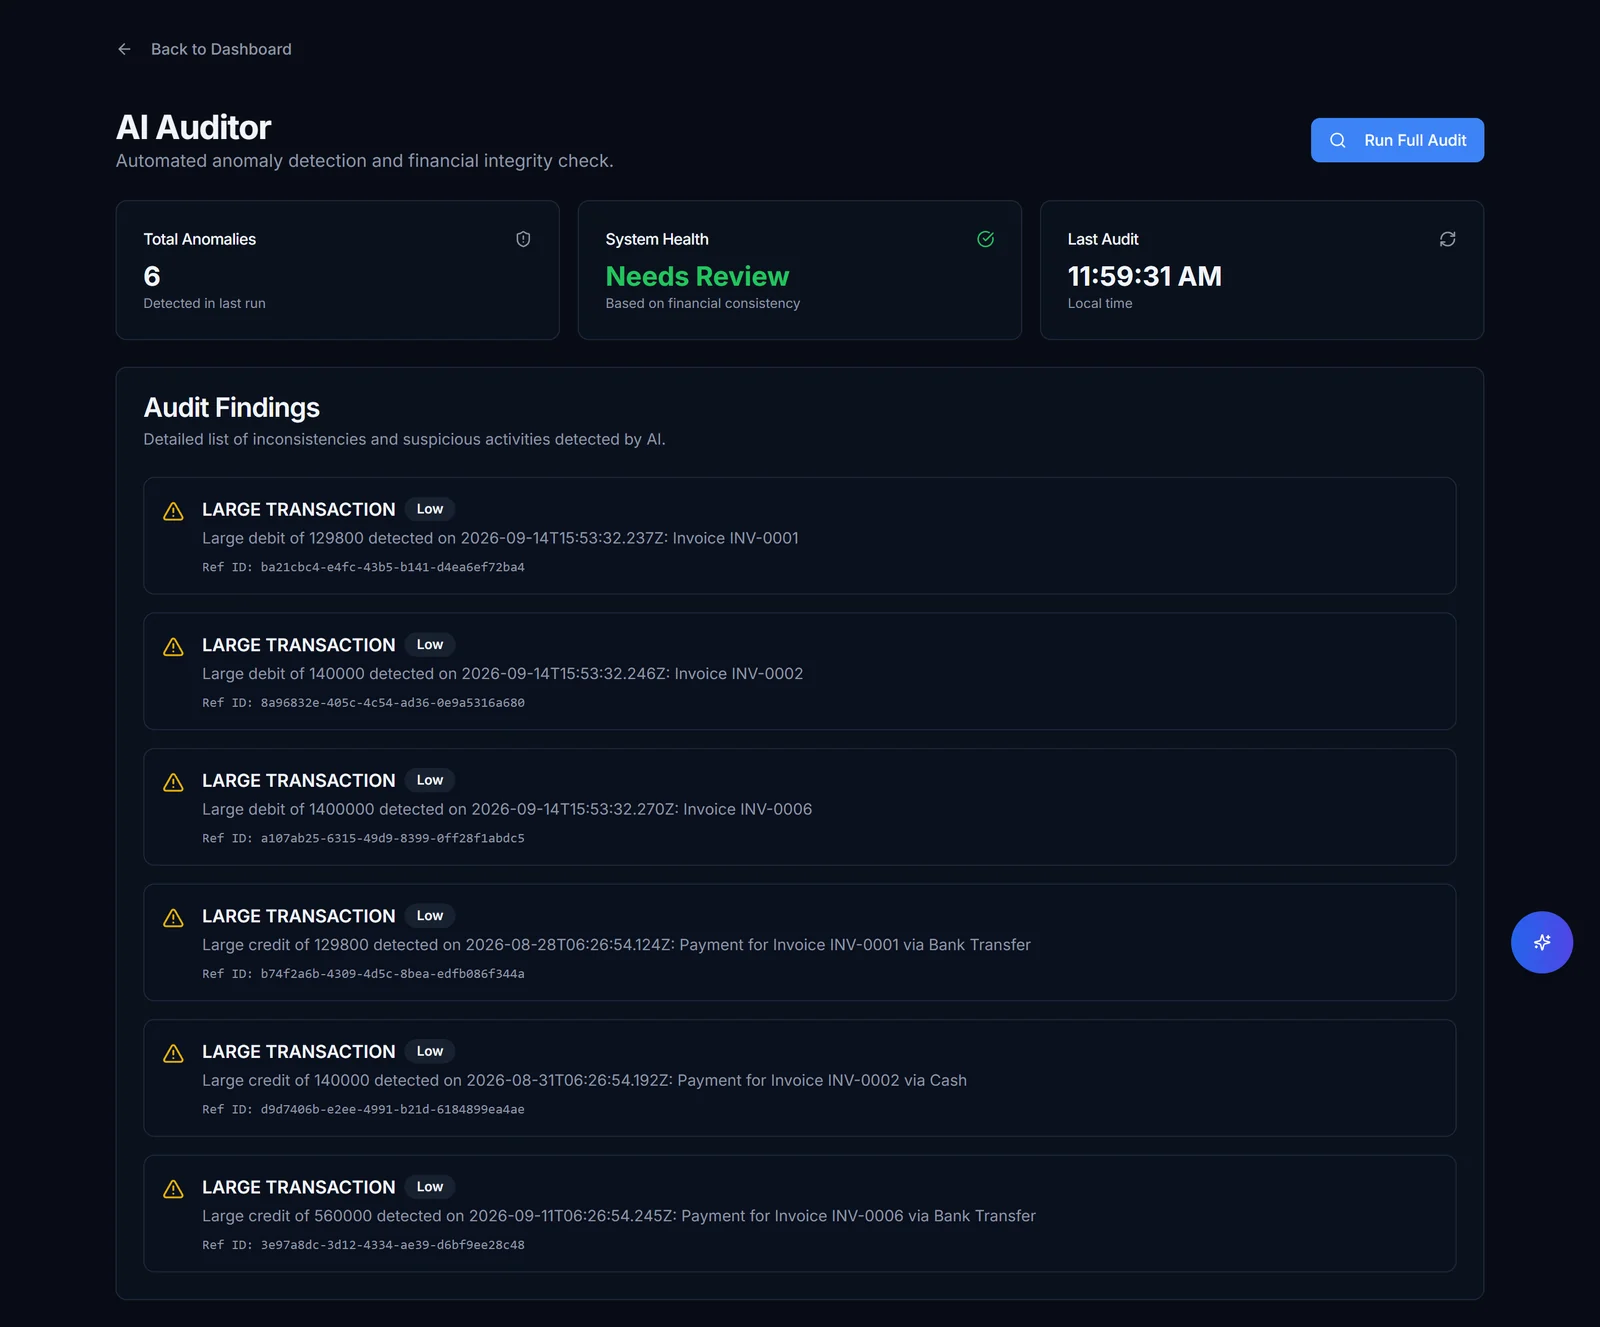Open the floating AI sparkle assistant button

[x=1541, y=942]
